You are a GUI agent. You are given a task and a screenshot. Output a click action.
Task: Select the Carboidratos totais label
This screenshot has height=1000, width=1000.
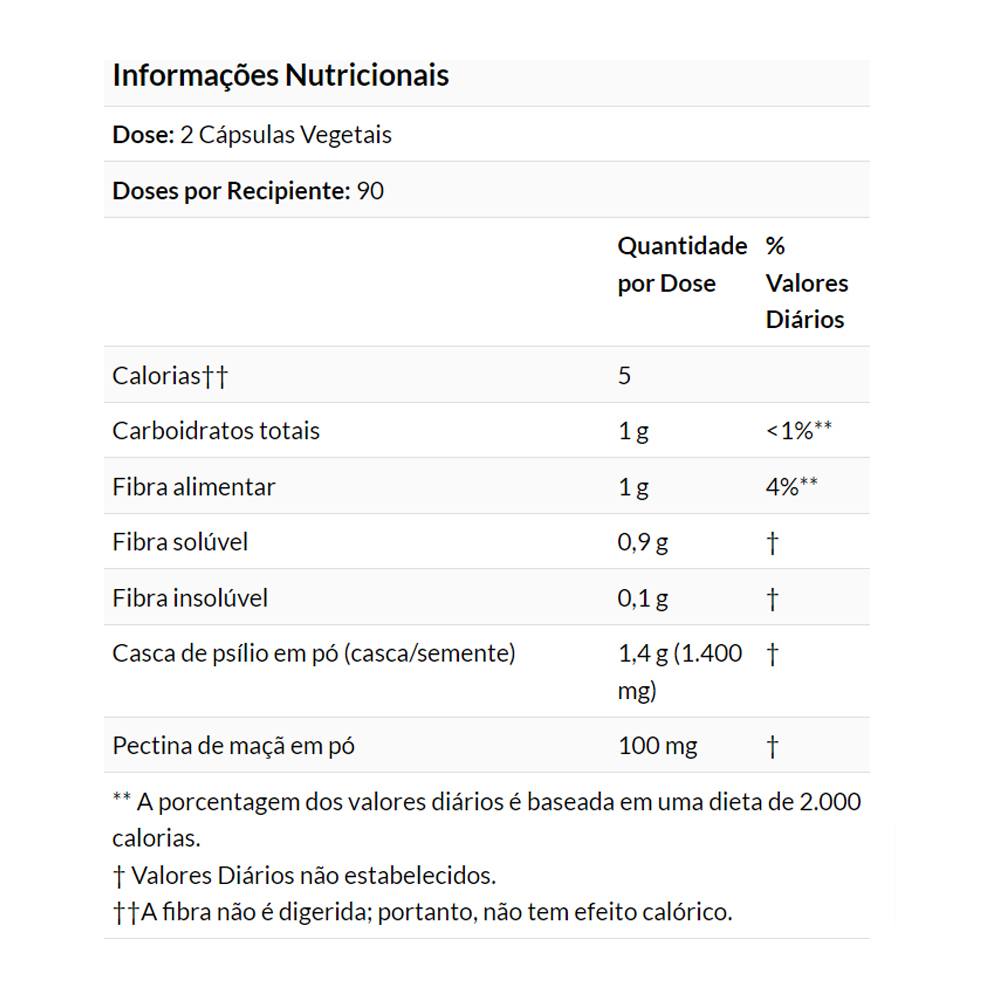[x=216, y=431]
